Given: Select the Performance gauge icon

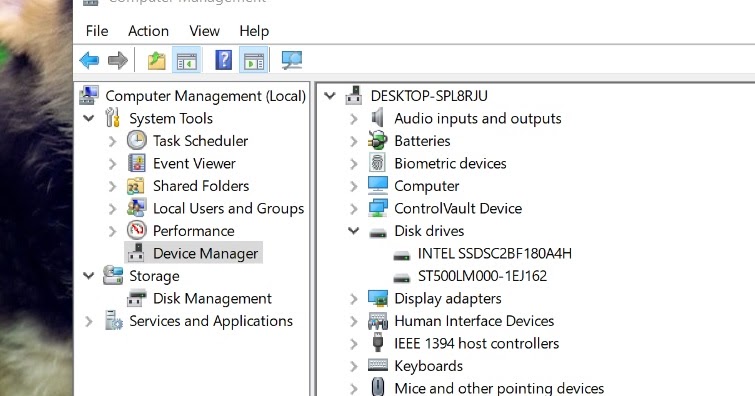Looking at the screenshot, I should click(137, 230).
